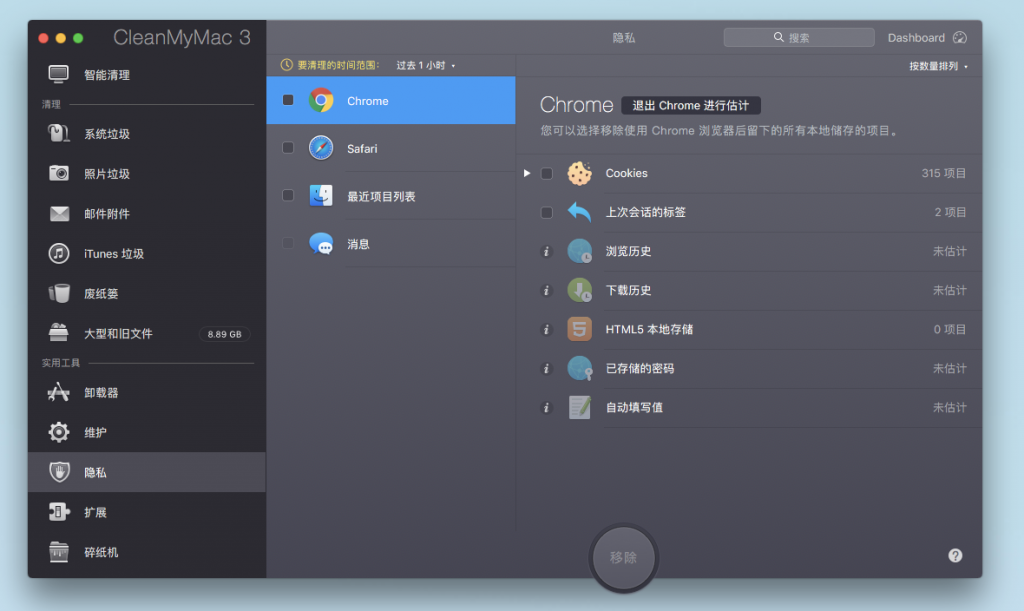Open the 按数量排列 sort dropdown

[938, 66]
